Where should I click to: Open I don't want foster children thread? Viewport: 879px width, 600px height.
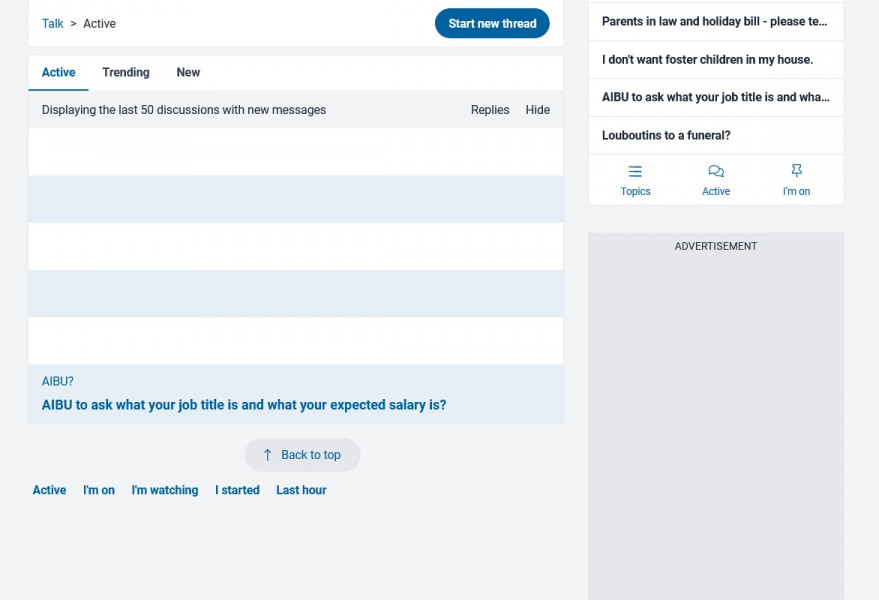click(707, 60)
